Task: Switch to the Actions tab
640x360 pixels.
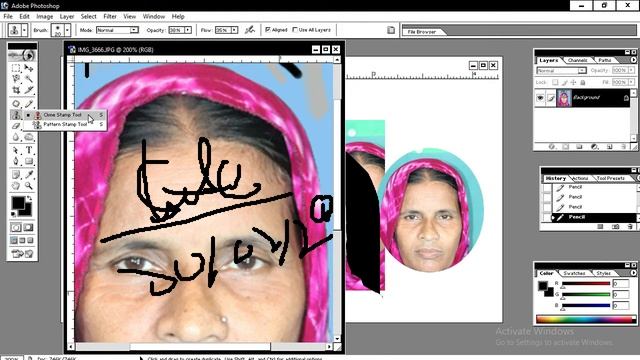Action: pos(580,178)
